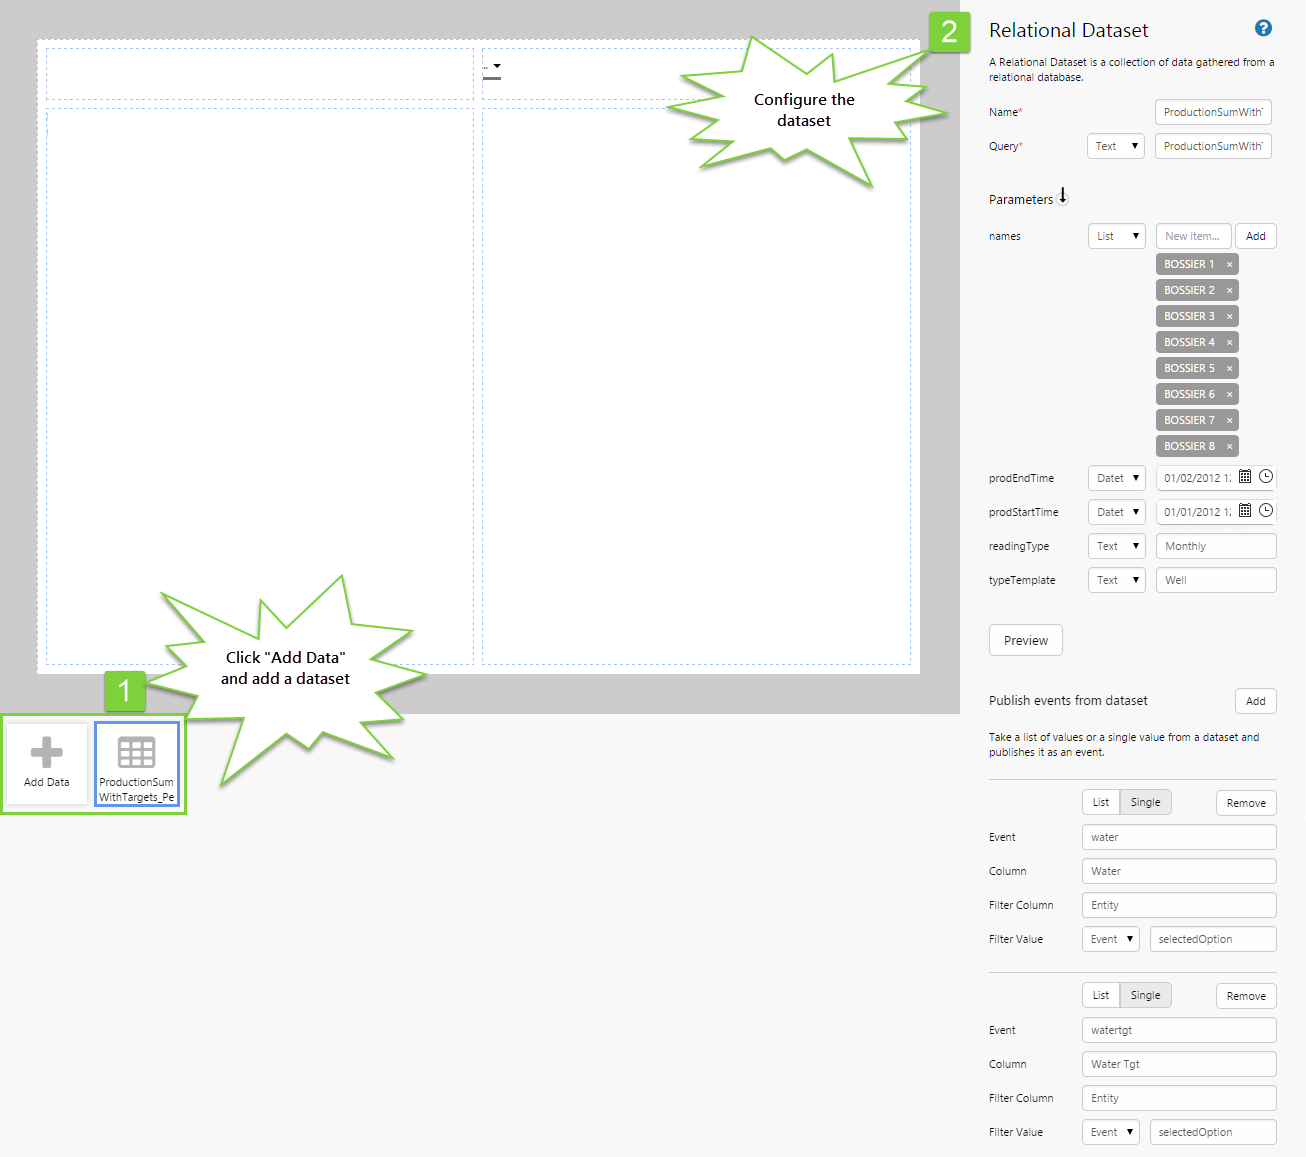Open the help question mark icon
This screenshot has width=1306, height=1157.
point(1263,28)
